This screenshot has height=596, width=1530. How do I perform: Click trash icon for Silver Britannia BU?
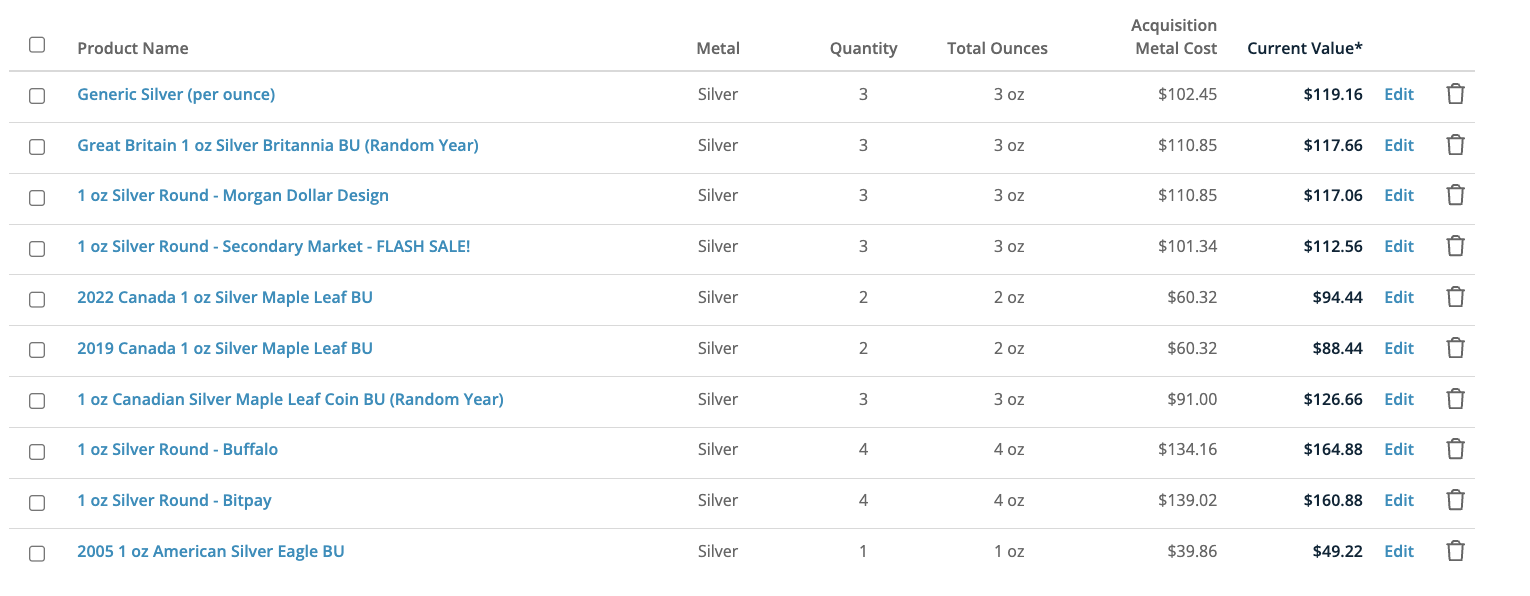click(x=1456, y=145)
